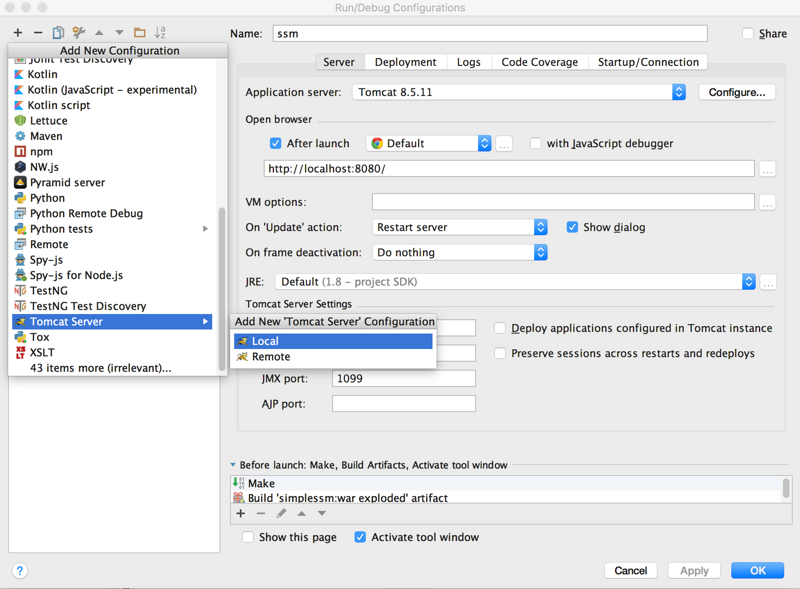Image resolution: width=800 pixels, height=589 pixels.
Task: Click the plus add configuration icon
Action: pyautogui.click(x=18, y=33)
